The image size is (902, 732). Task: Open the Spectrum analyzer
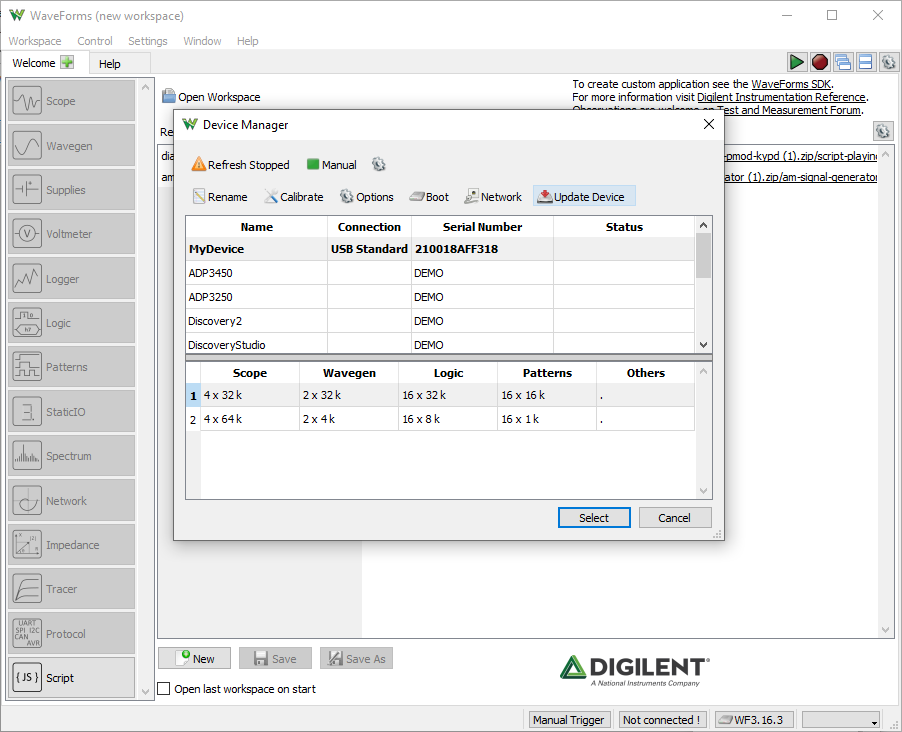71,456
